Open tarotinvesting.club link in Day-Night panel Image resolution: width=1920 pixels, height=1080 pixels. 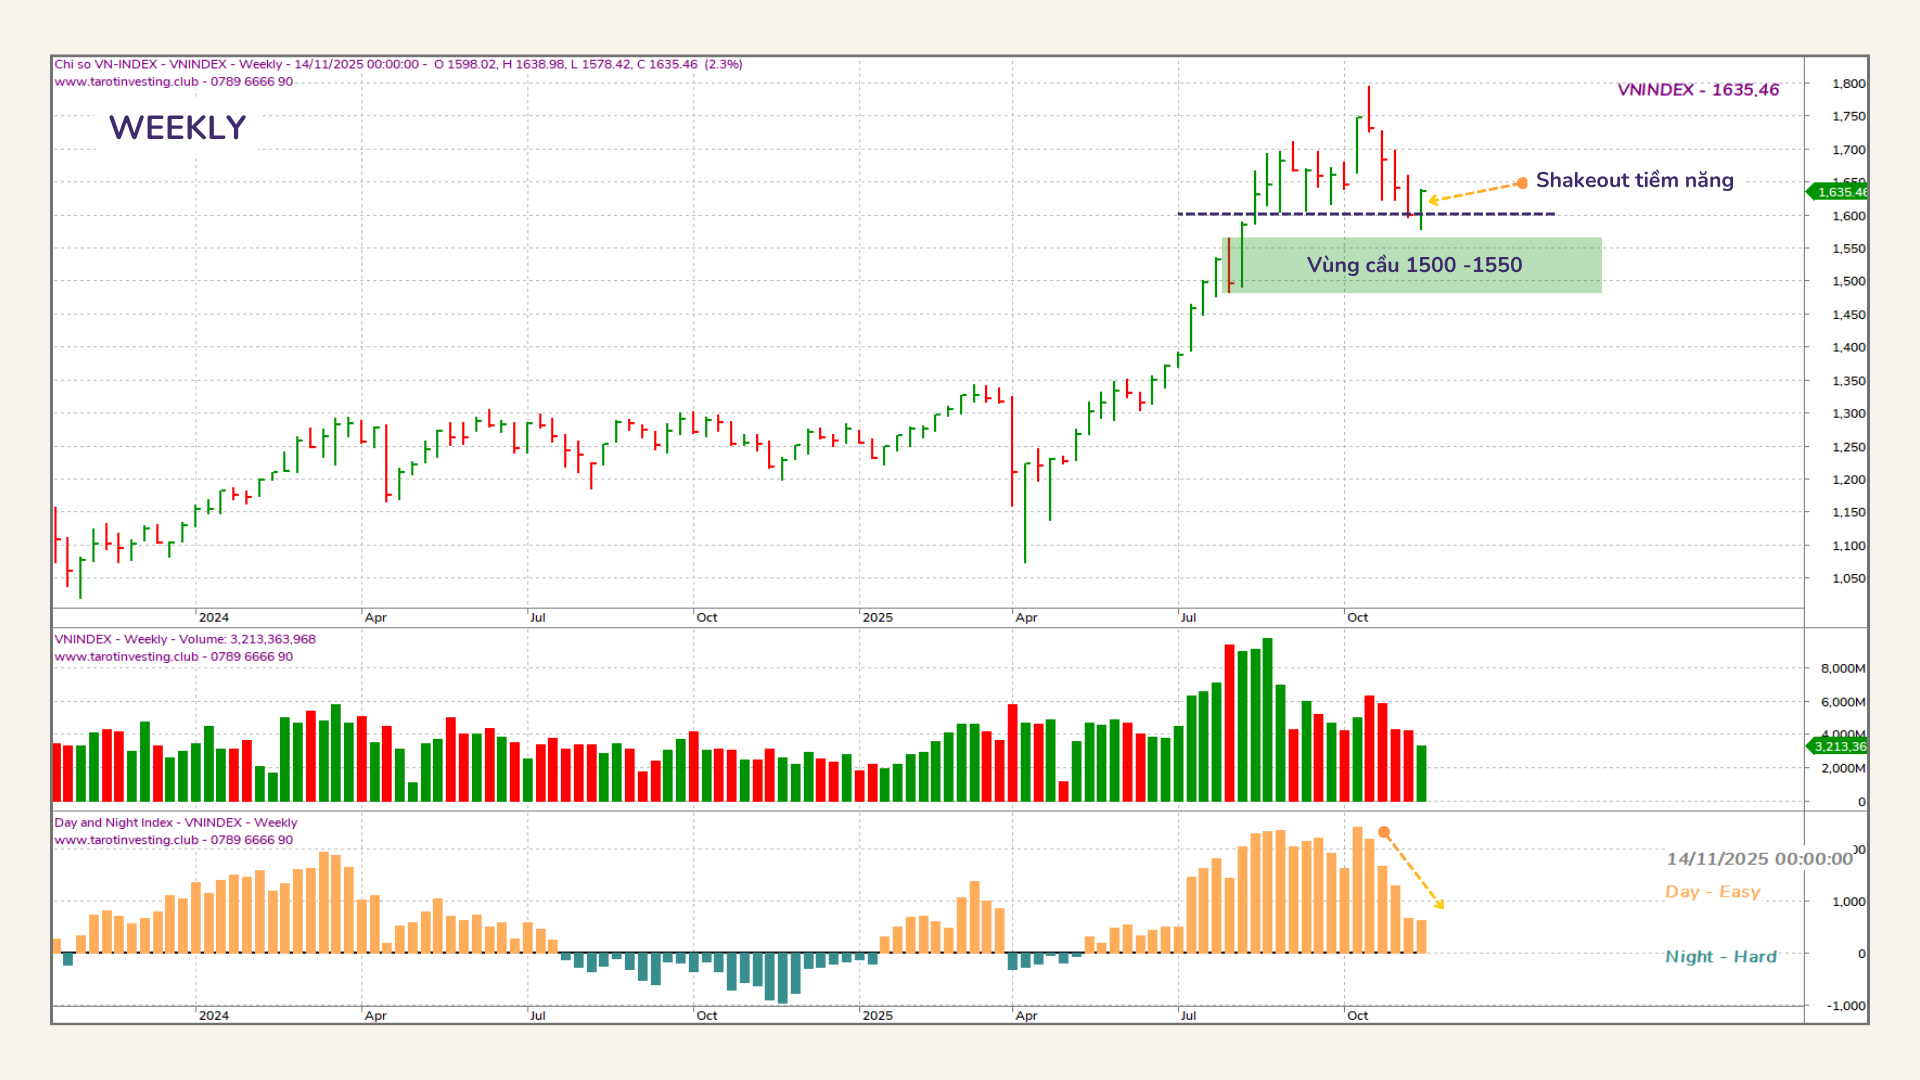point(126,840)
